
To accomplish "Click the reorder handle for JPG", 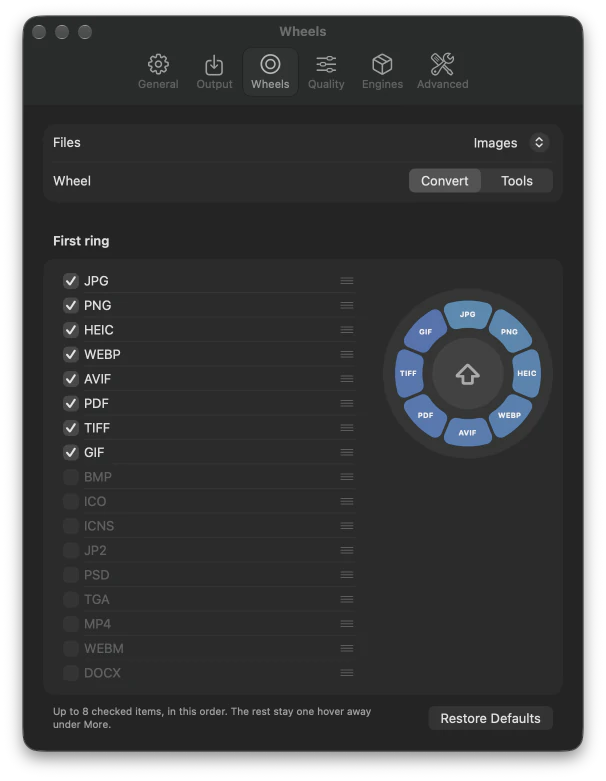I will [347, 281].
